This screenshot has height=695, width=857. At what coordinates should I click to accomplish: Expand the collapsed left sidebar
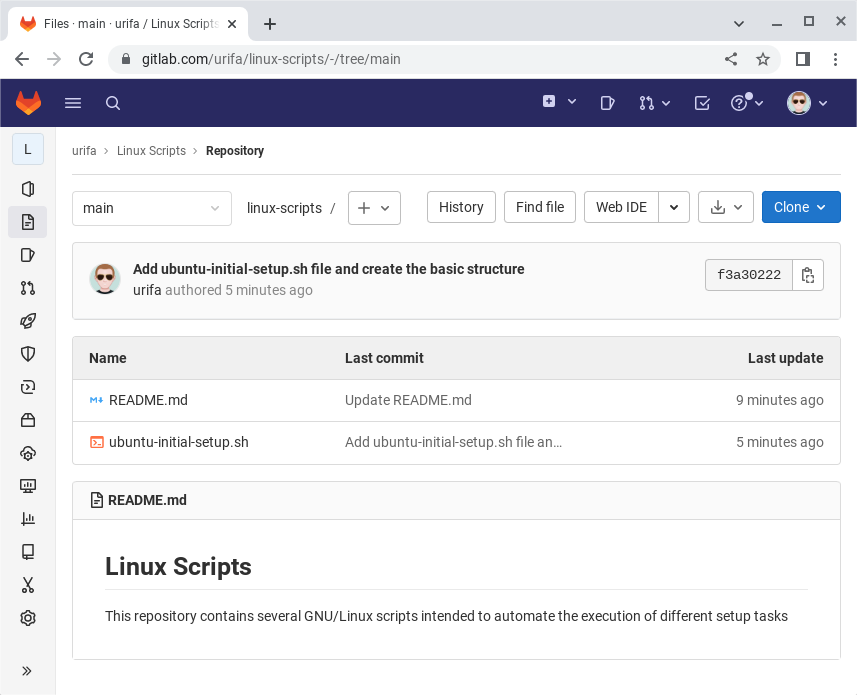28,671
